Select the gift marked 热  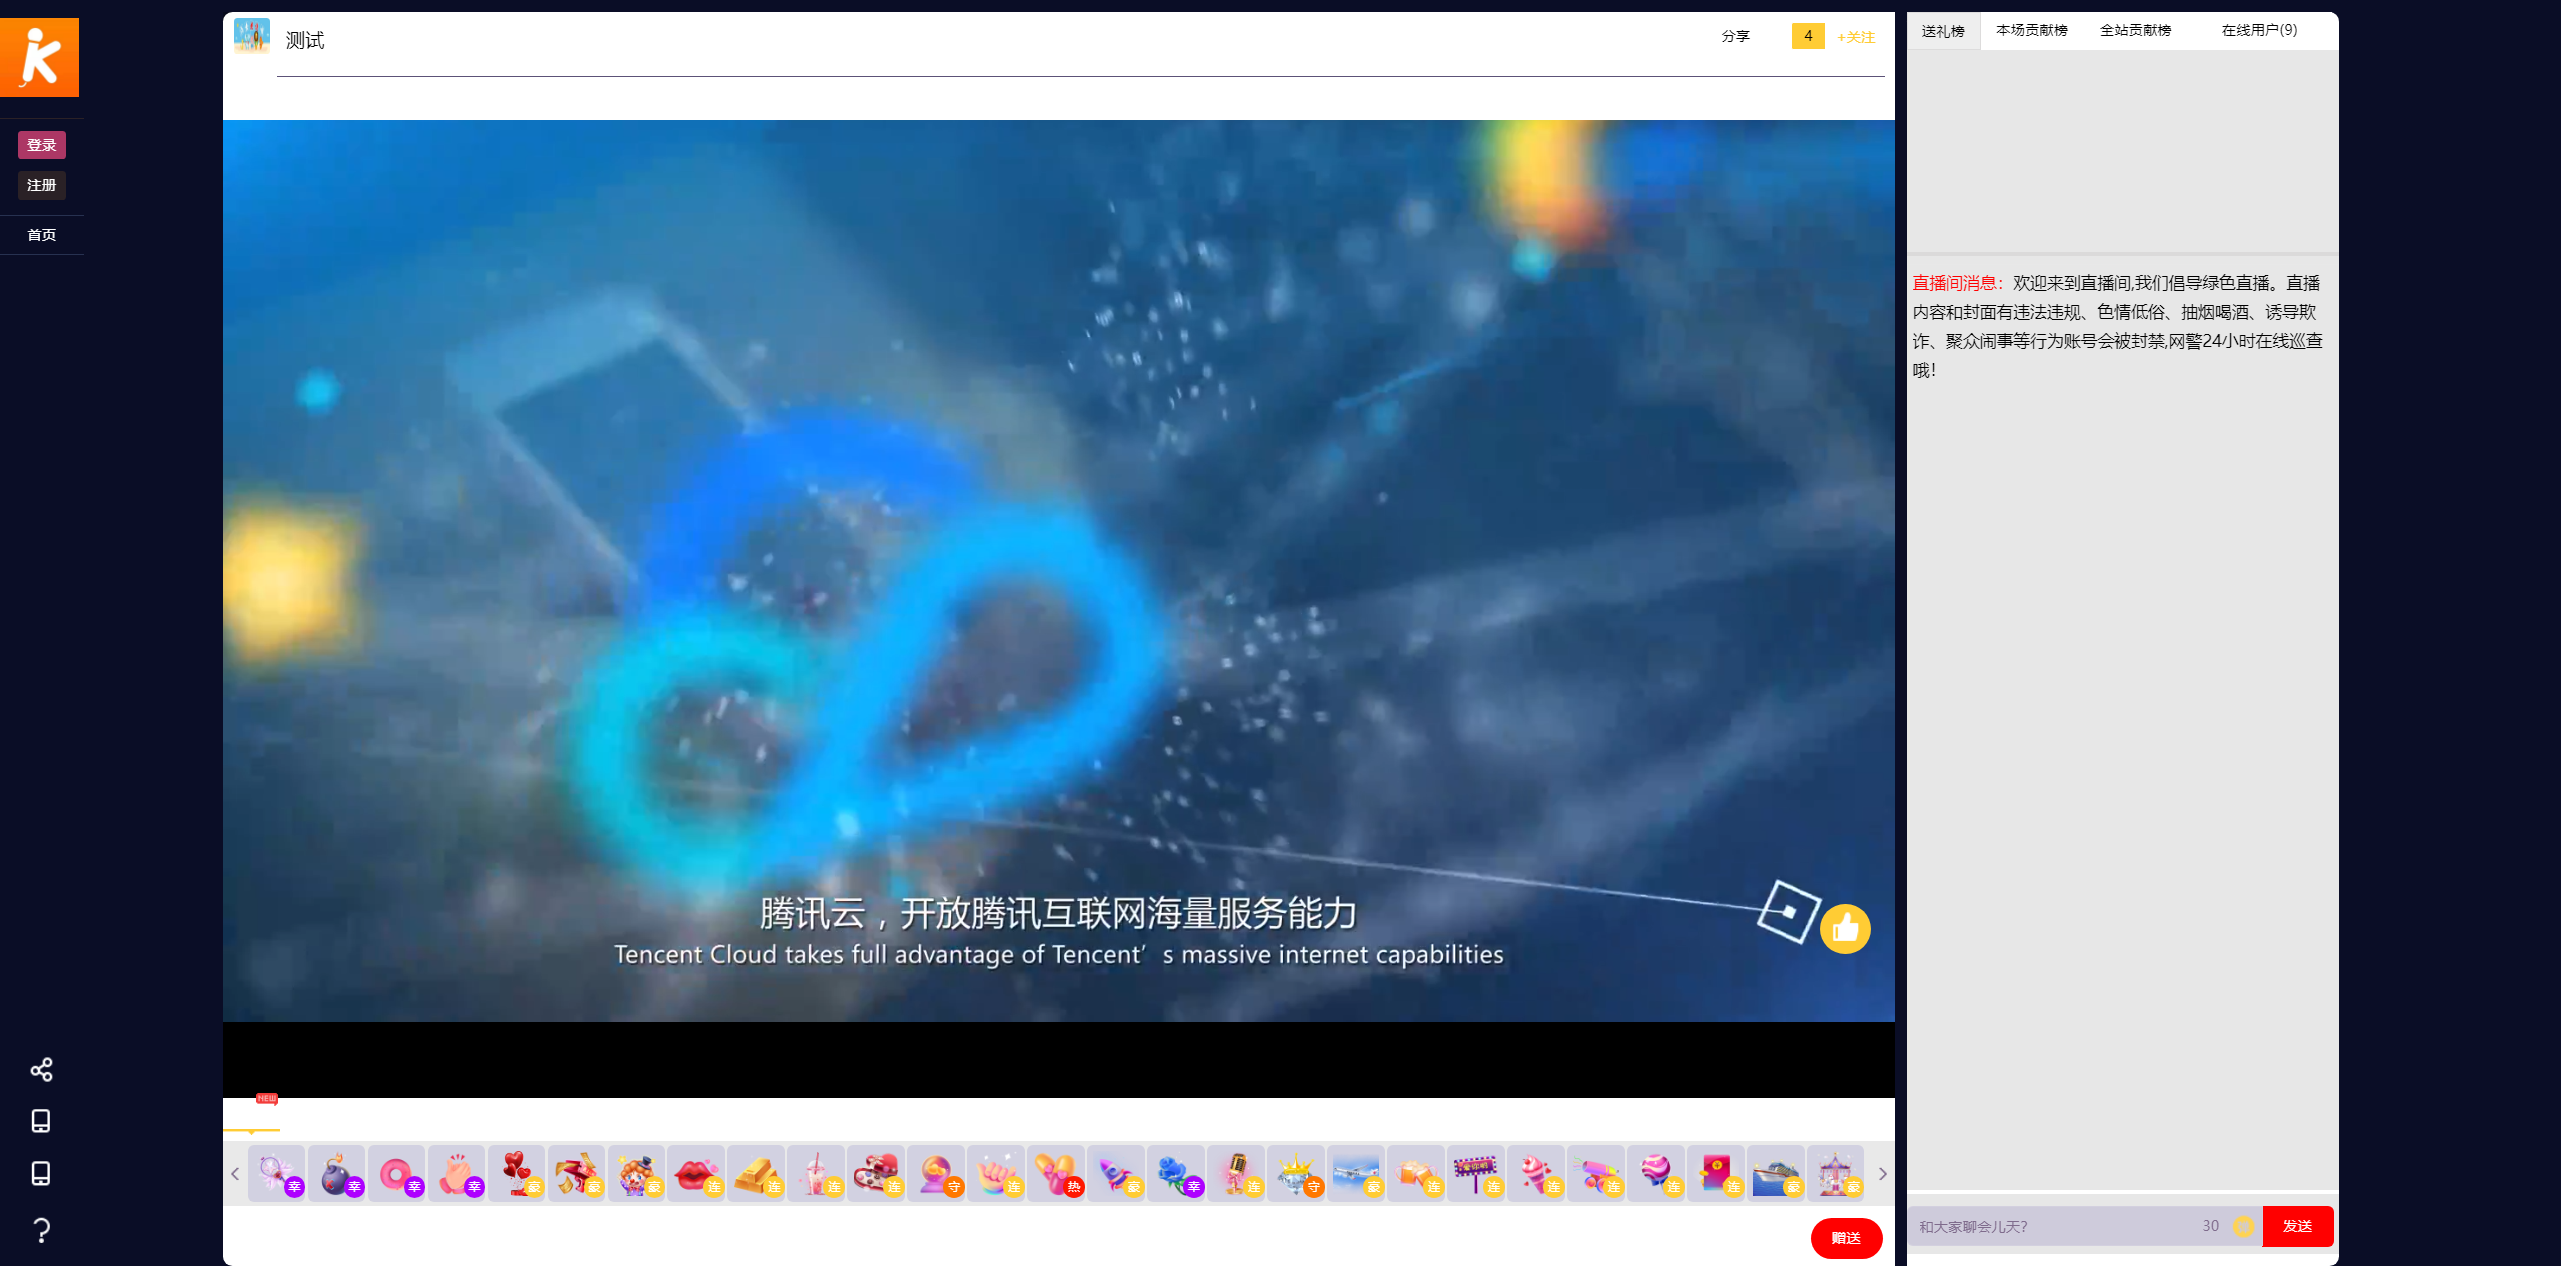(x=1056, y=1173)
